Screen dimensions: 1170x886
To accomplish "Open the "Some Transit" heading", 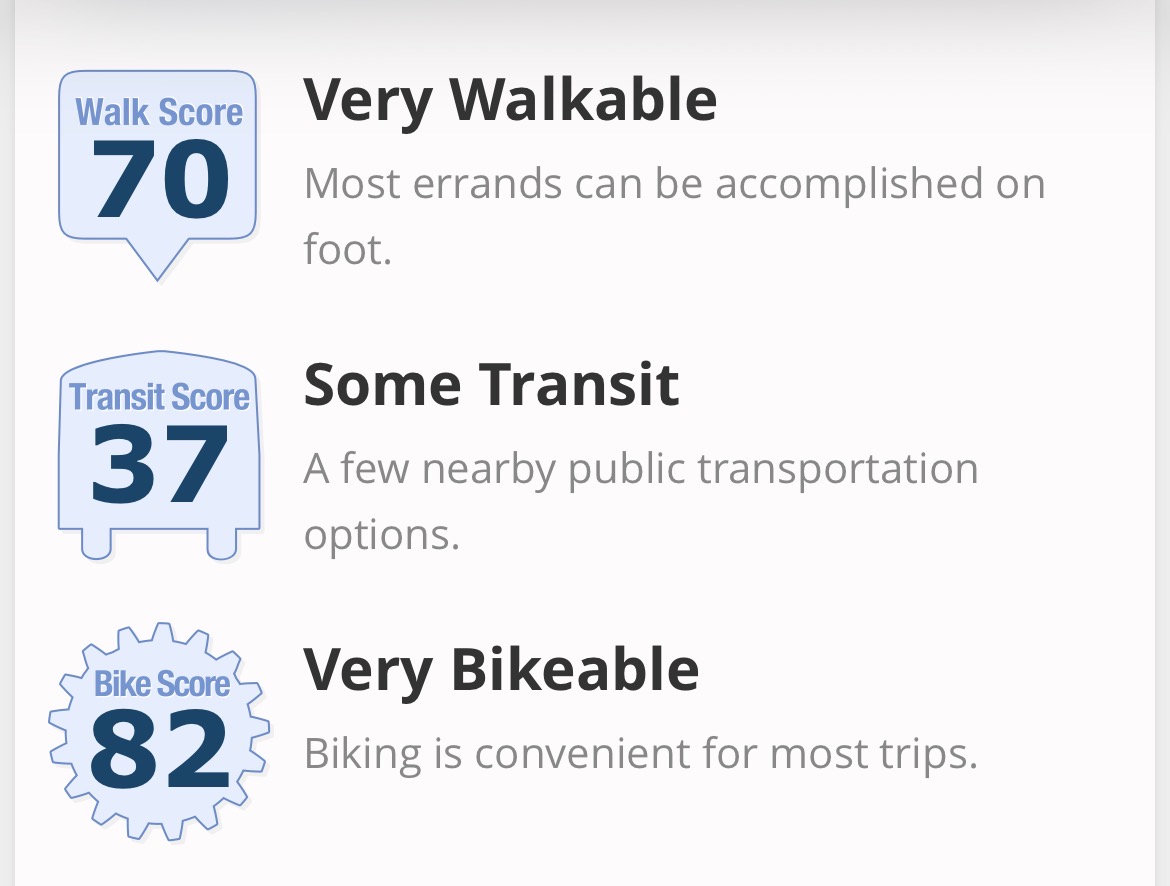I will (x=491, y=385).
